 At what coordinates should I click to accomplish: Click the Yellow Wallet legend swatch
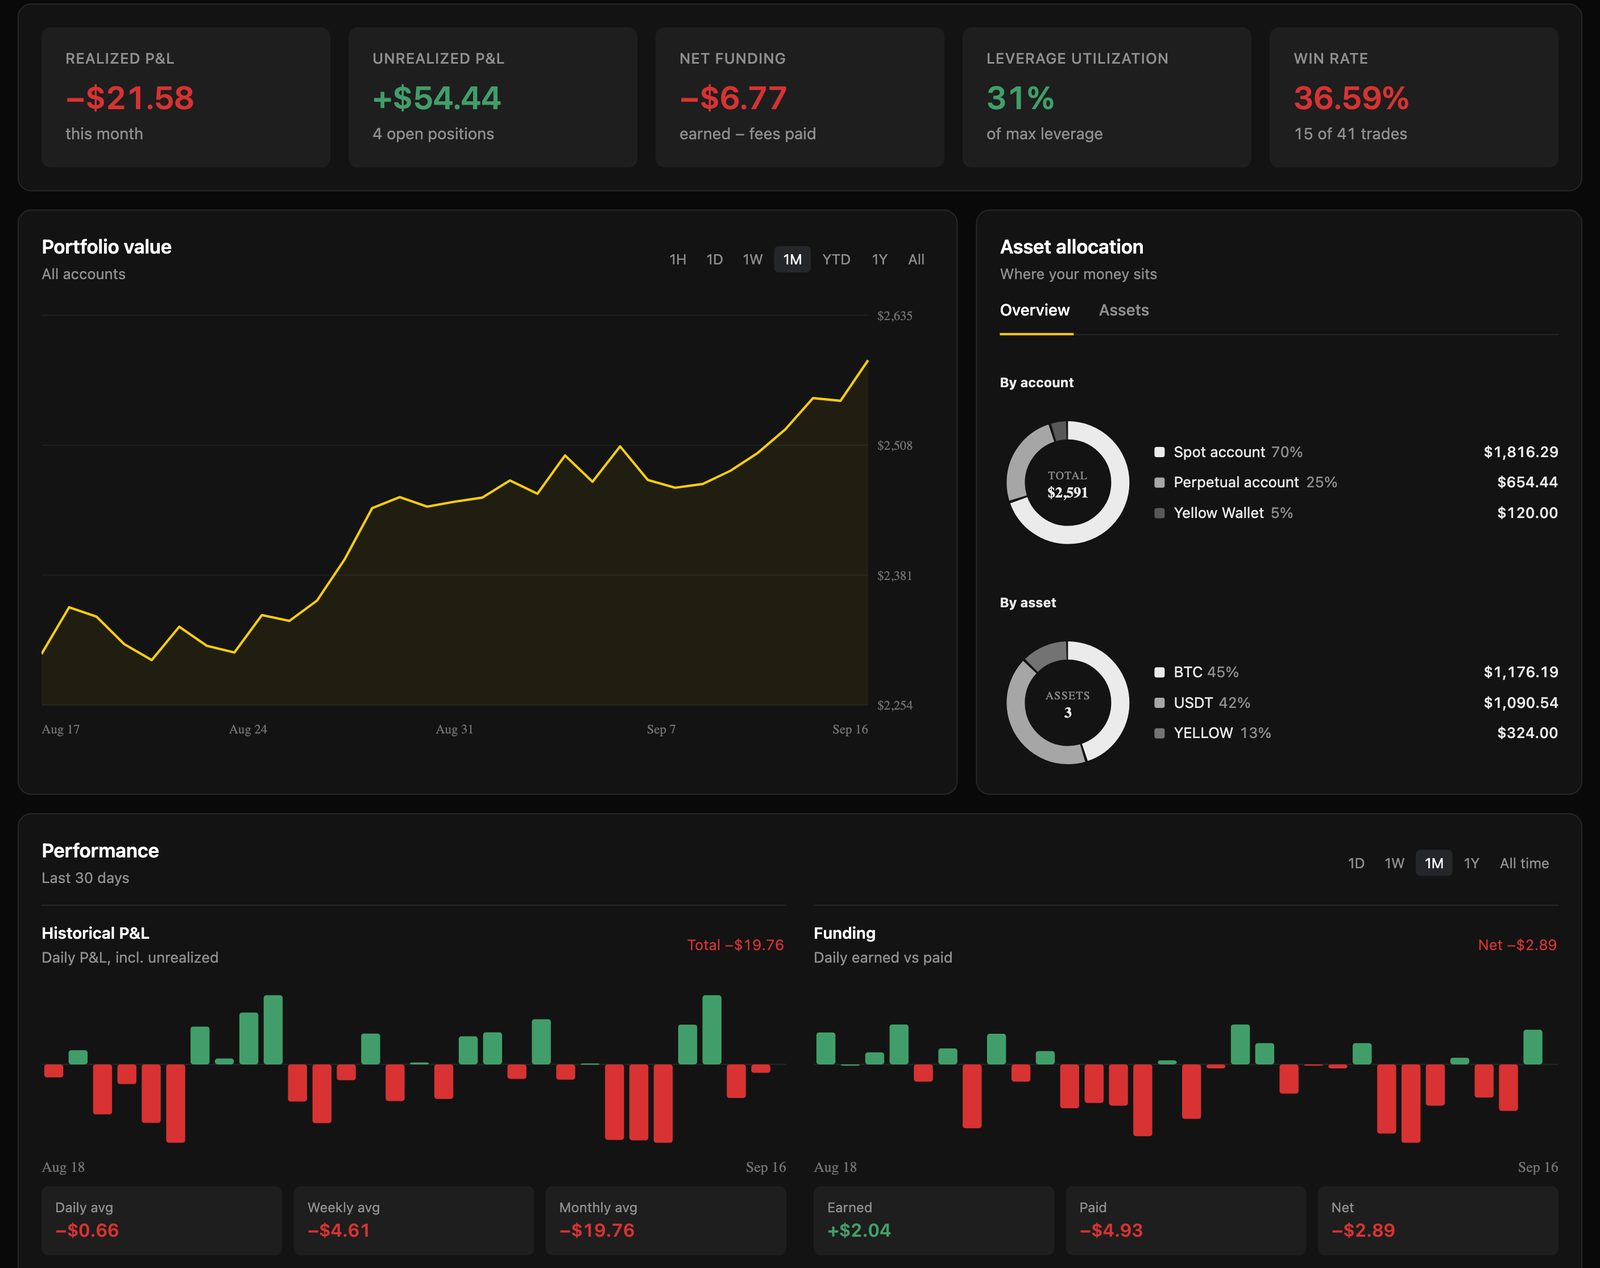click(x=1160, y=513)
